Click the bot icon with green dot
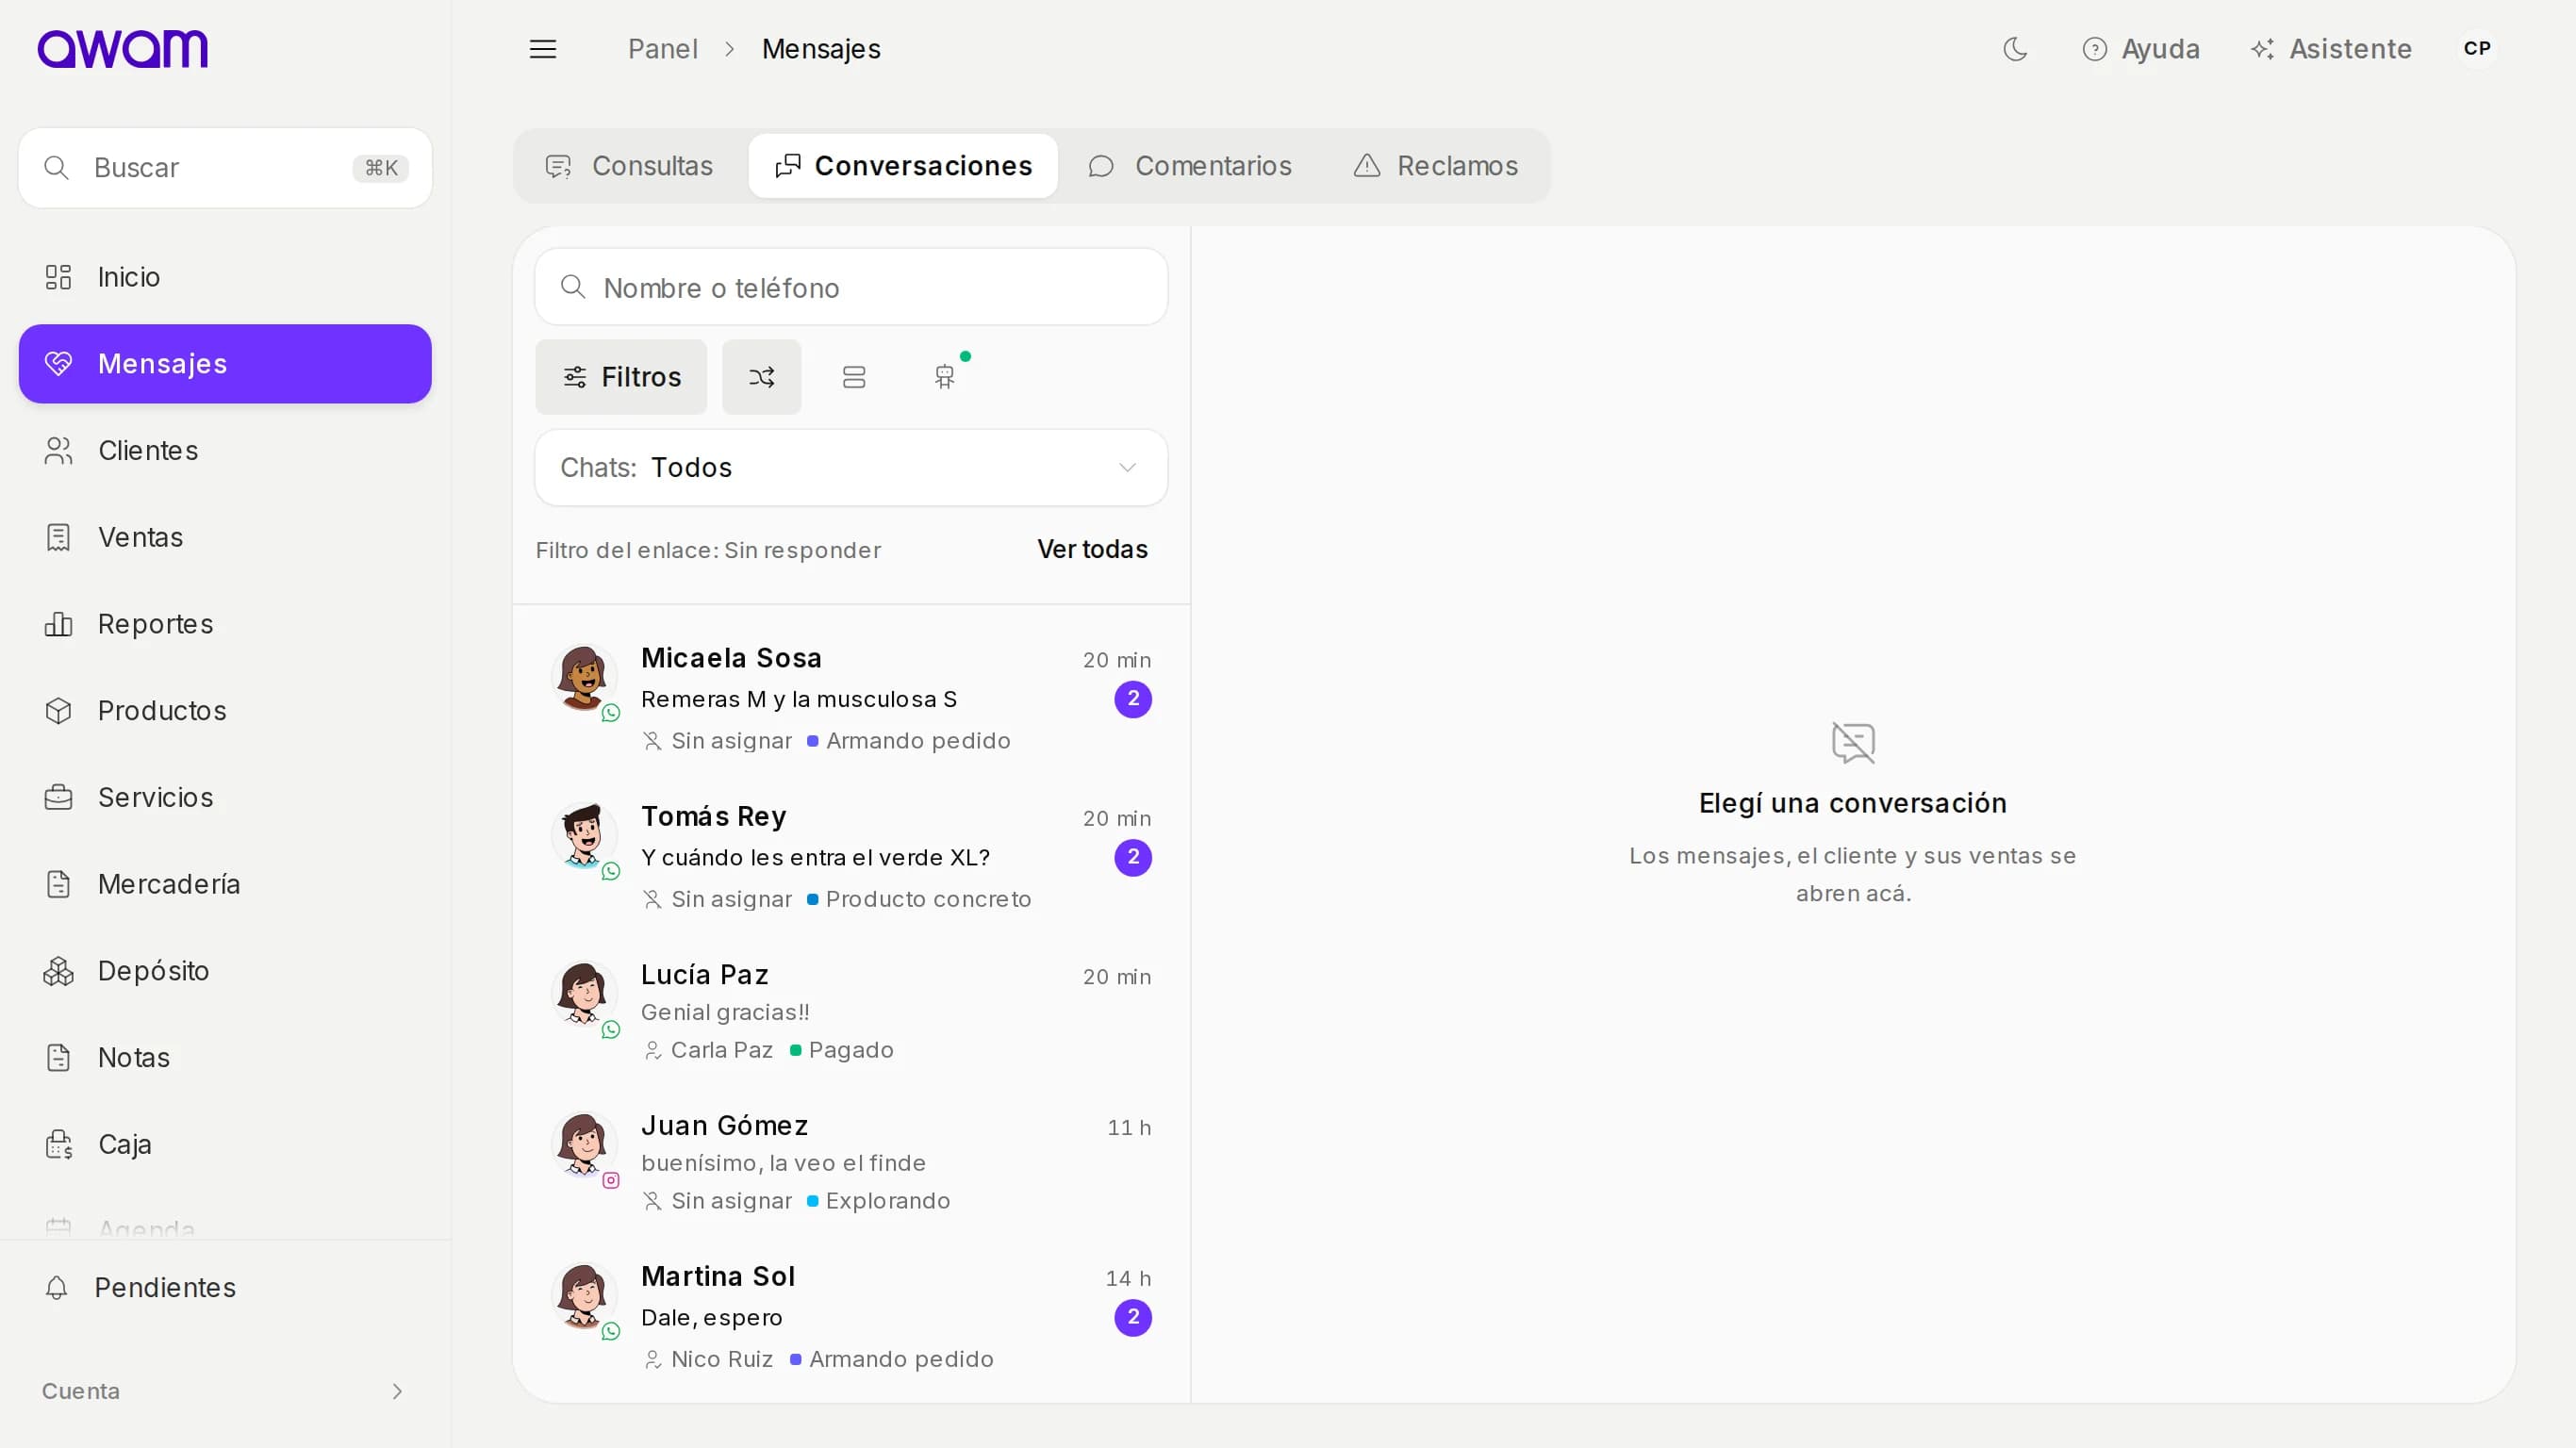Image resolution: width=2576 pixels, height=1448 pixels. point(945,377)
